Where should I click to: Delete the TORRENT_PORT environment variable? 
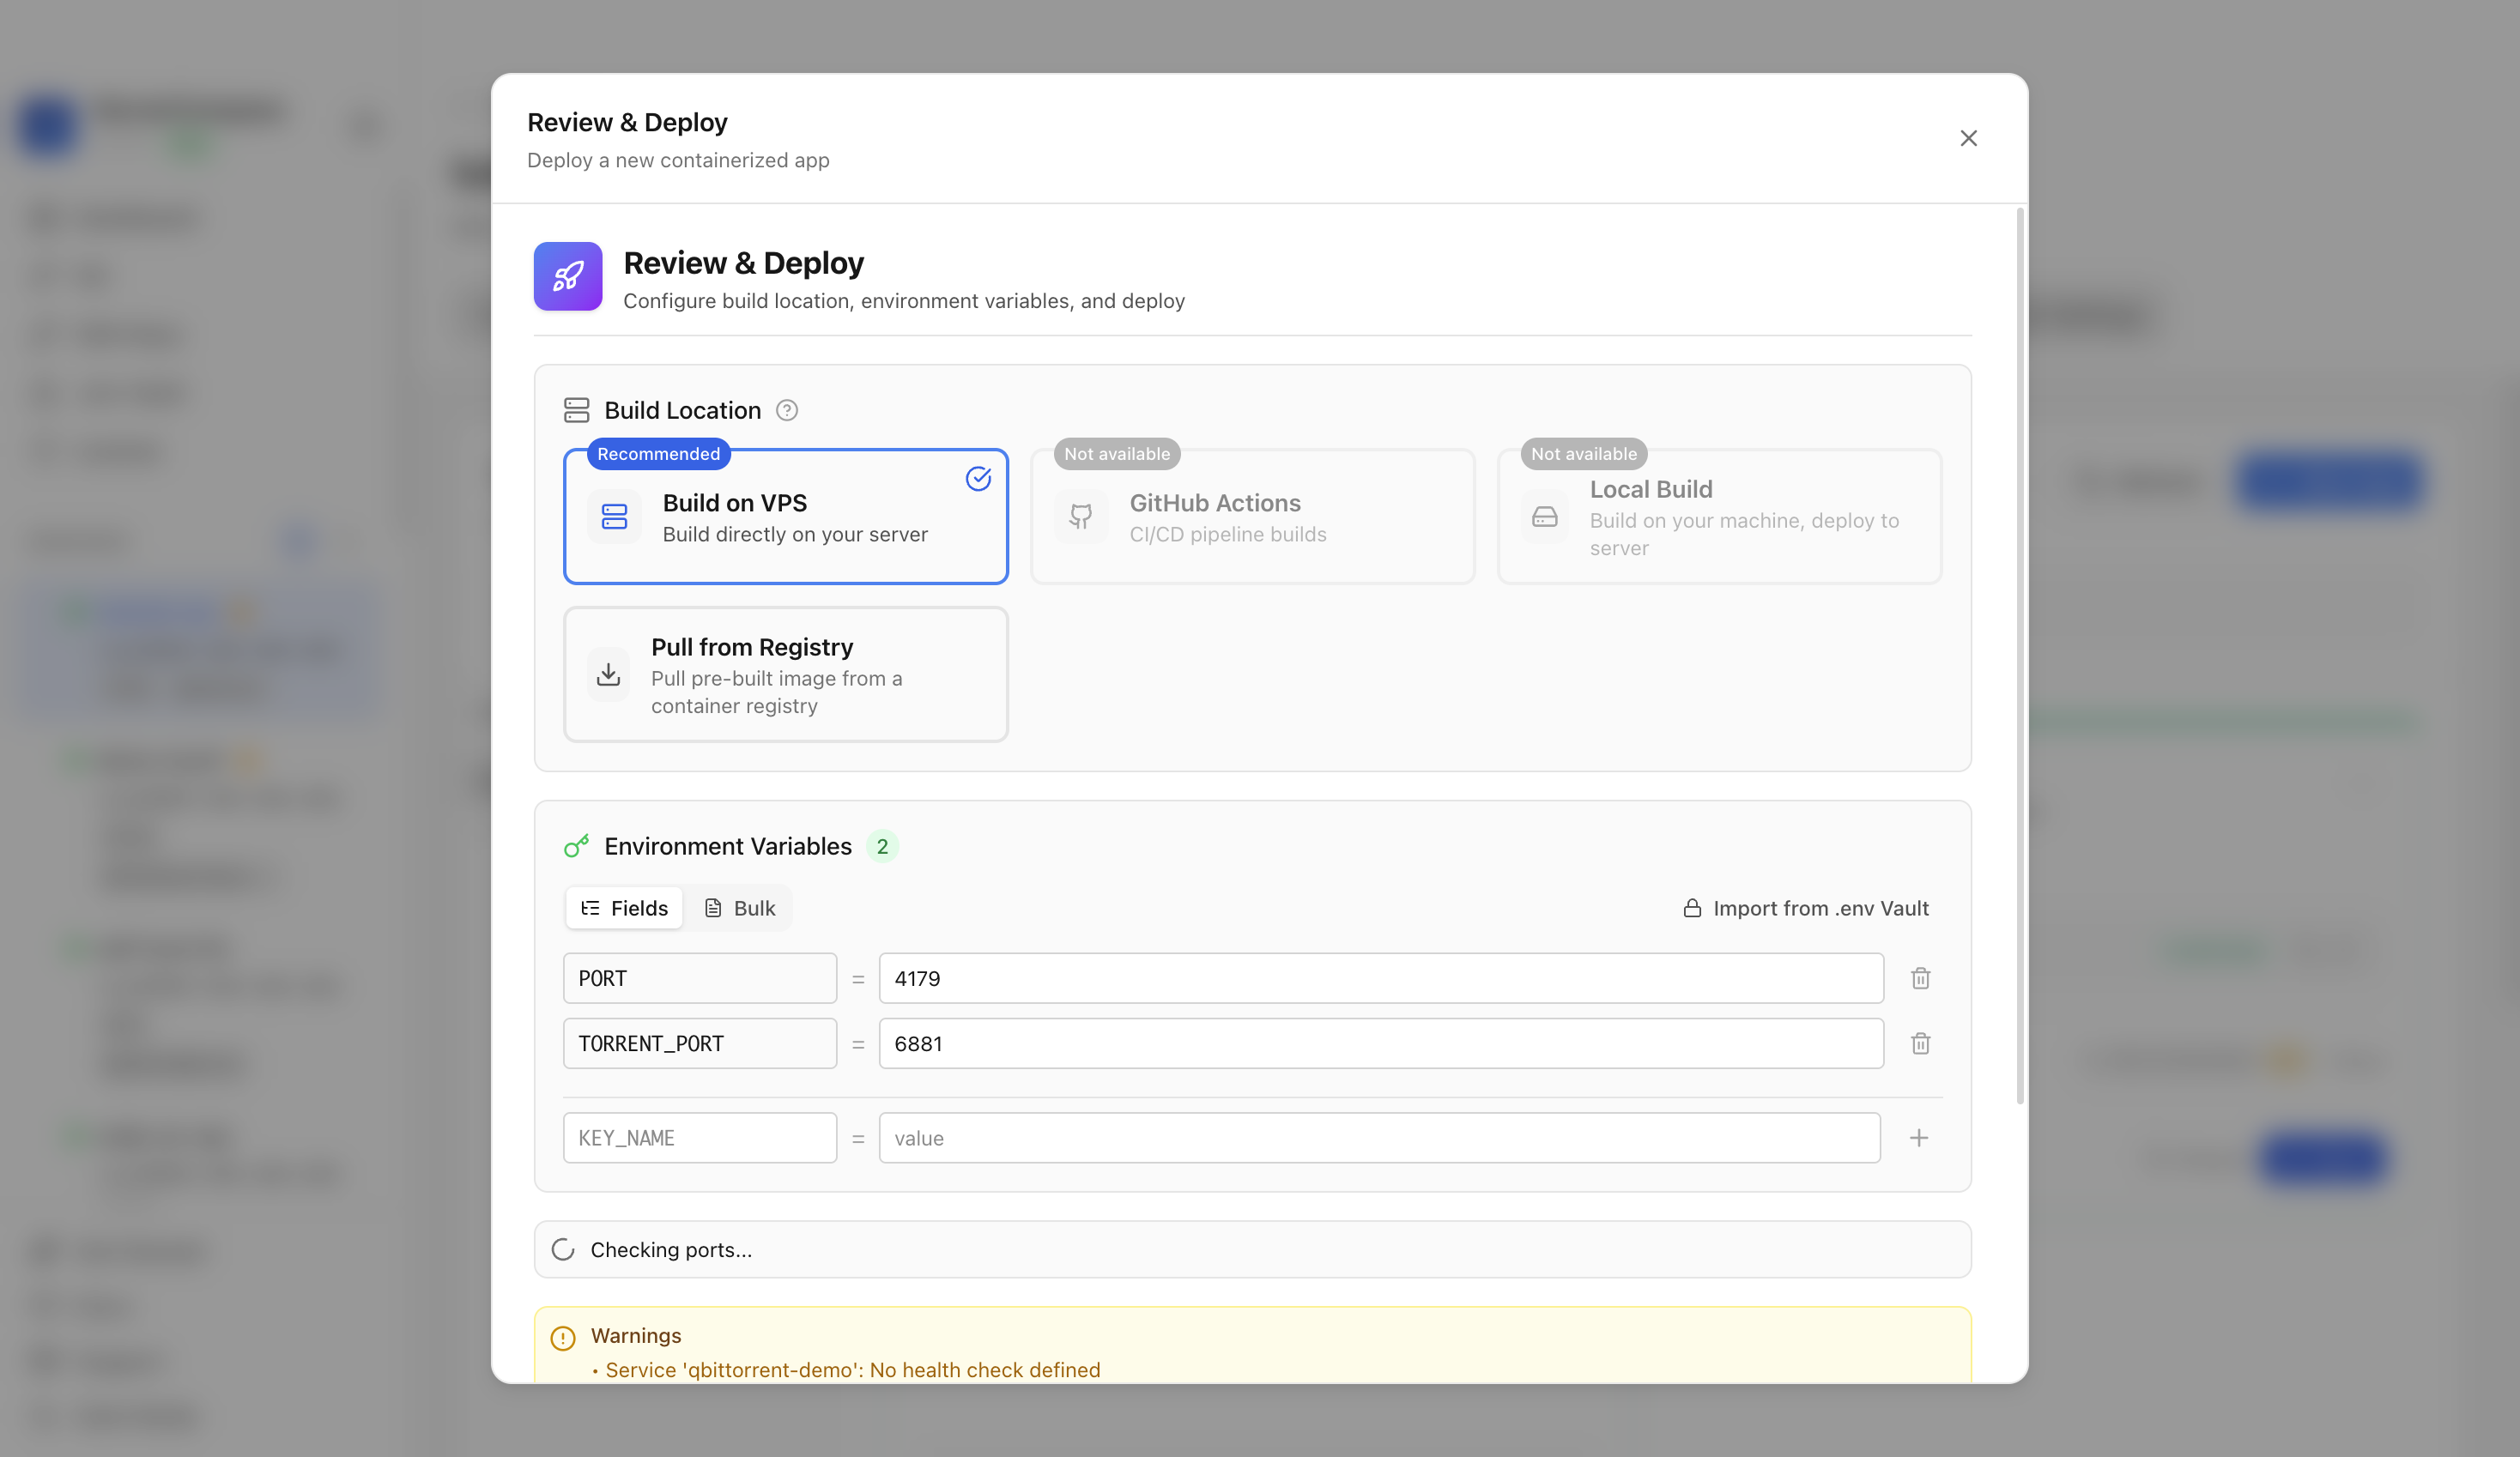point(1920,1043)
